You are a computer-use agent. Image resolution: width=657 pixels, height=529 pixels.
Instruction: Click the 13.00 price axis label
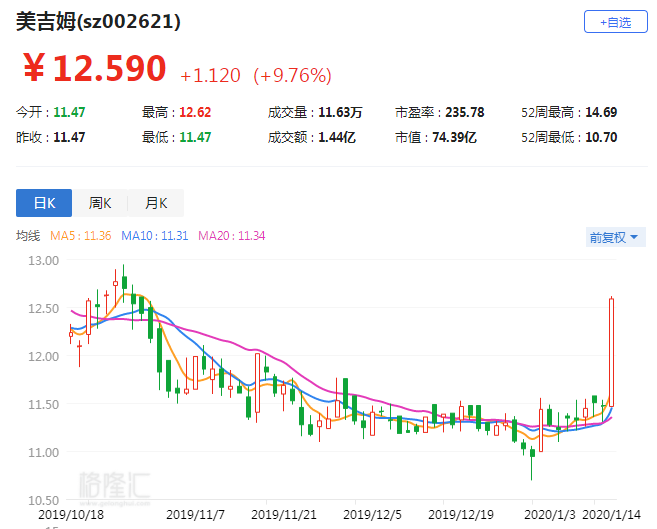[44, 261]
